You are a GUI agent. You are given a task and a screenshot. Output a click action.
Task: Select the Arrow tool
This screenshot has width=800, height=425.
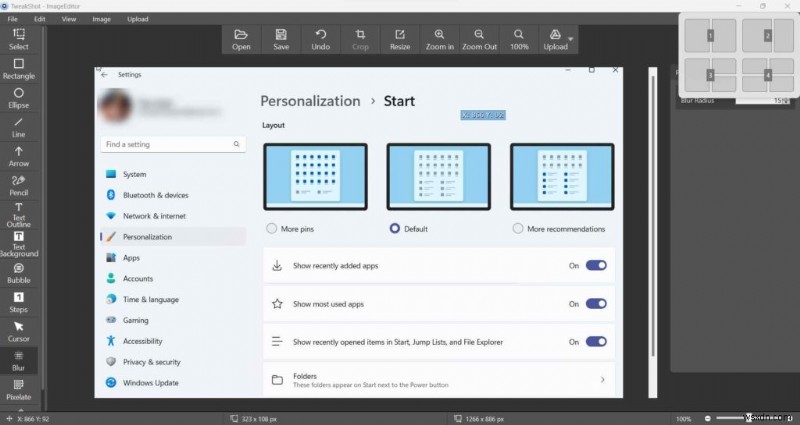tap(18, 157)
